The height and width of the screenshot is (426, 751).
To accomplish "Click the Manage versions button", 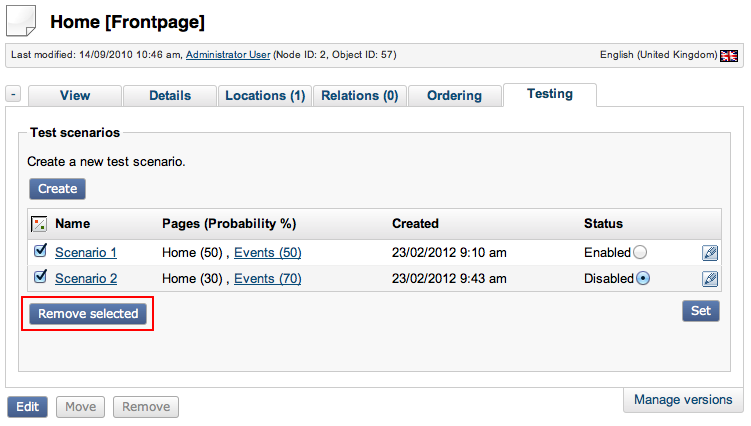I will [683, 400].
